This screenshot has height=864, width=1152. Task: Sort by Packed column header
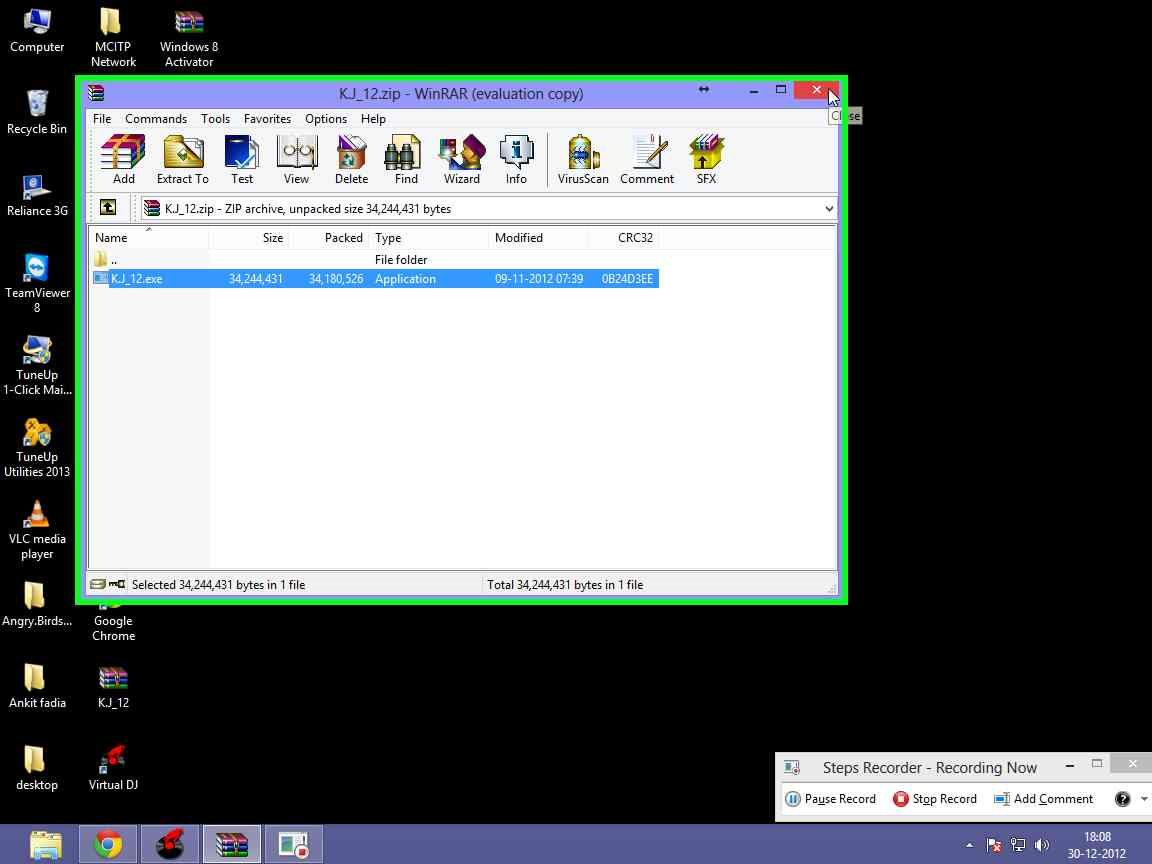[x=330, y=237]
